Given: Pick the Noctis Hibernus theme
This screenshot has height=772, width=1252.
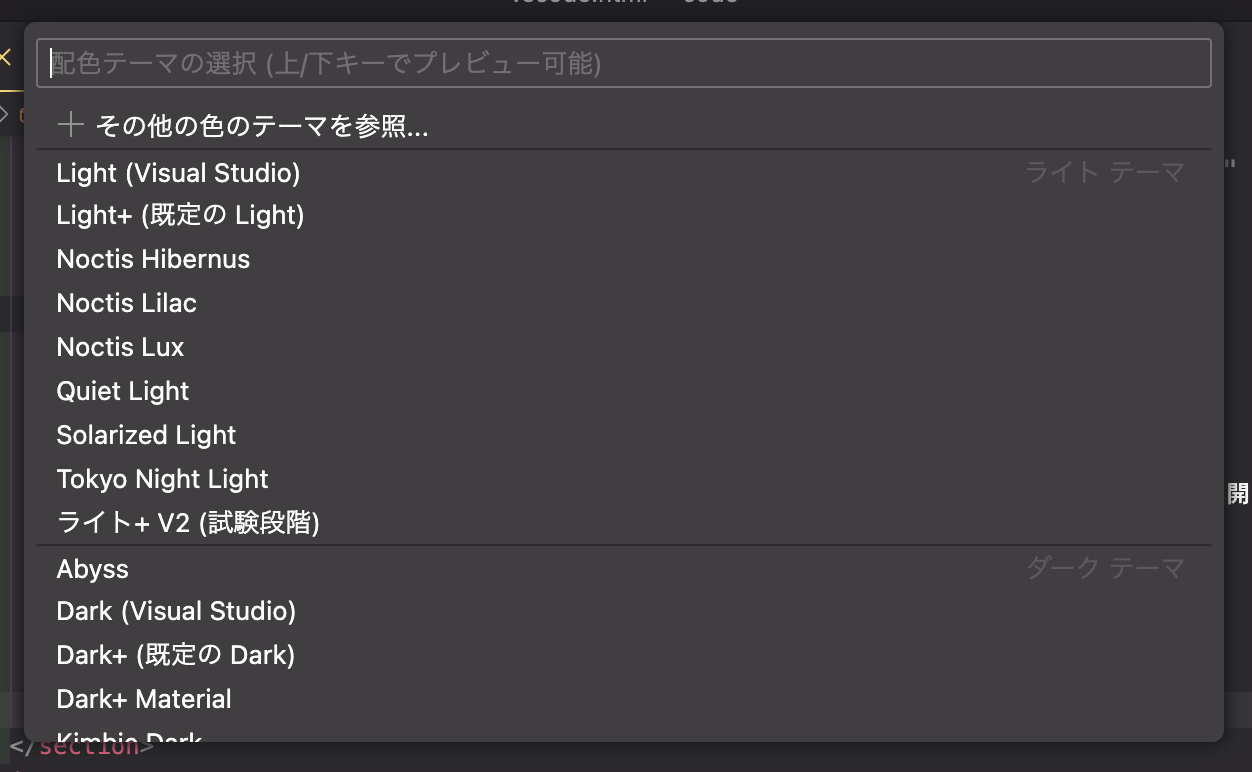Looking at the screenshot, I should tap(153, 259).
